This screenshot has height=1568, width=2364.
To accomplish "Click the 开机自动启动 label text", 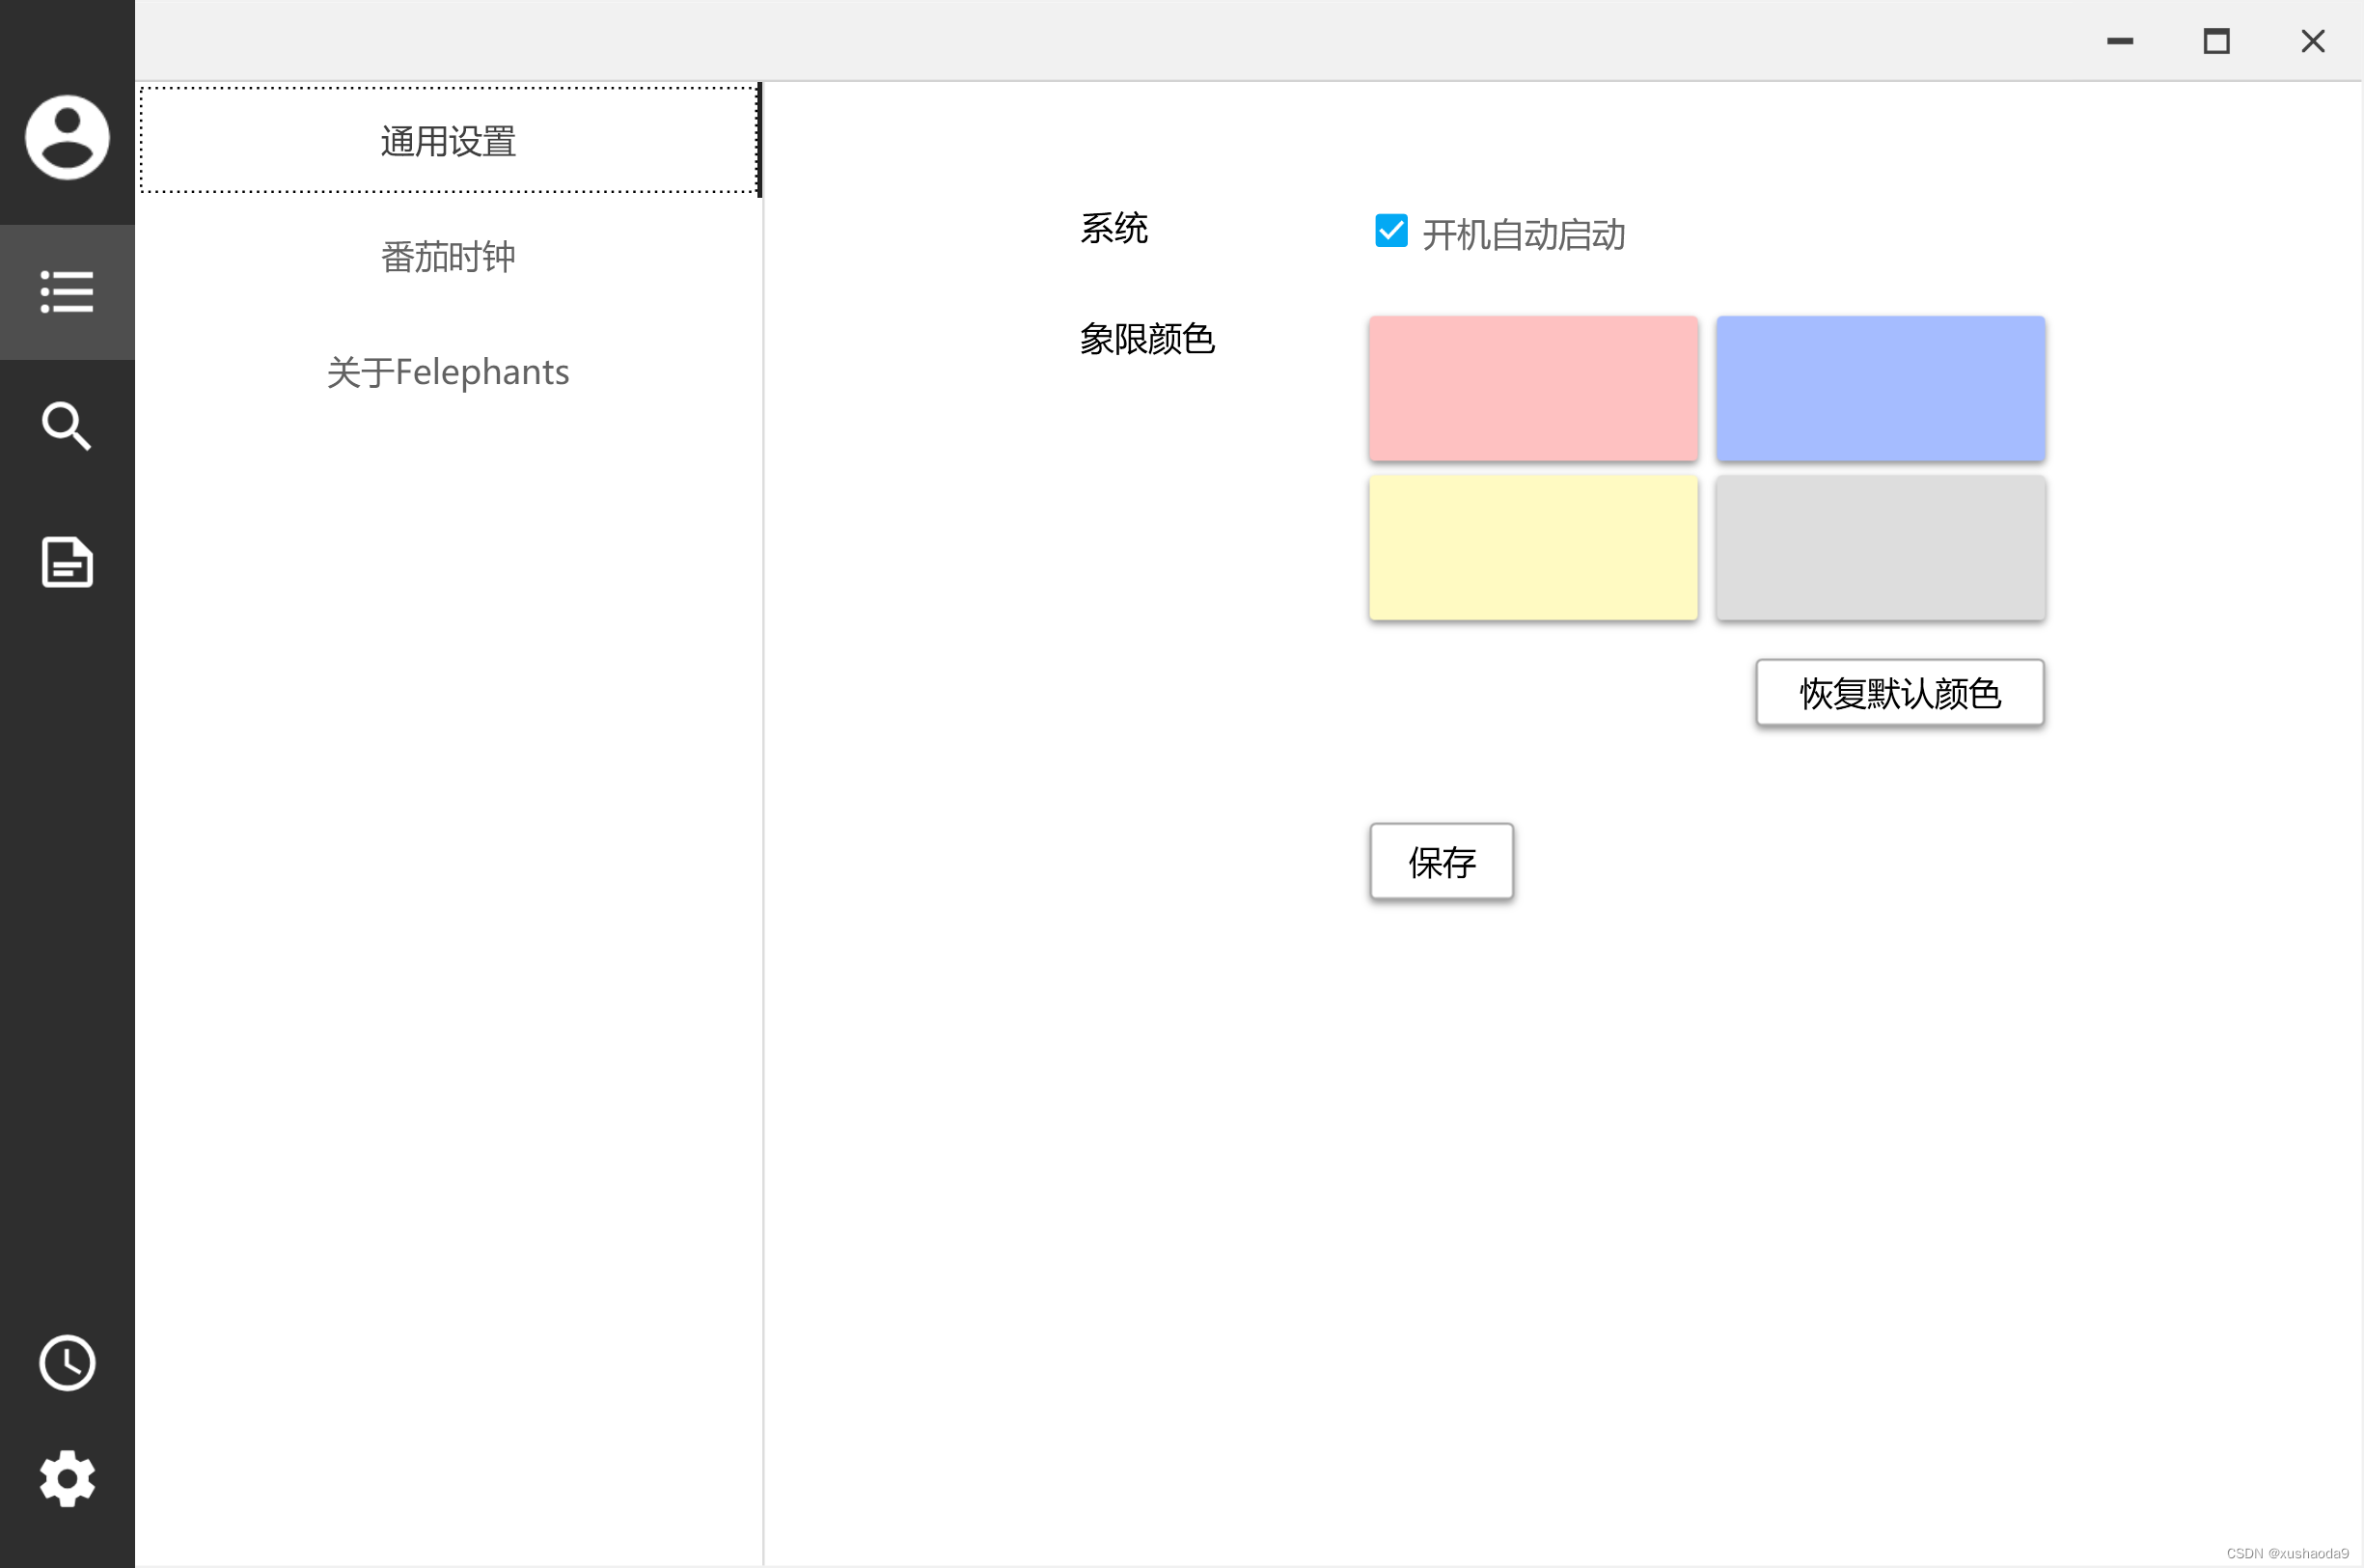I will (x=1523, y=235).
